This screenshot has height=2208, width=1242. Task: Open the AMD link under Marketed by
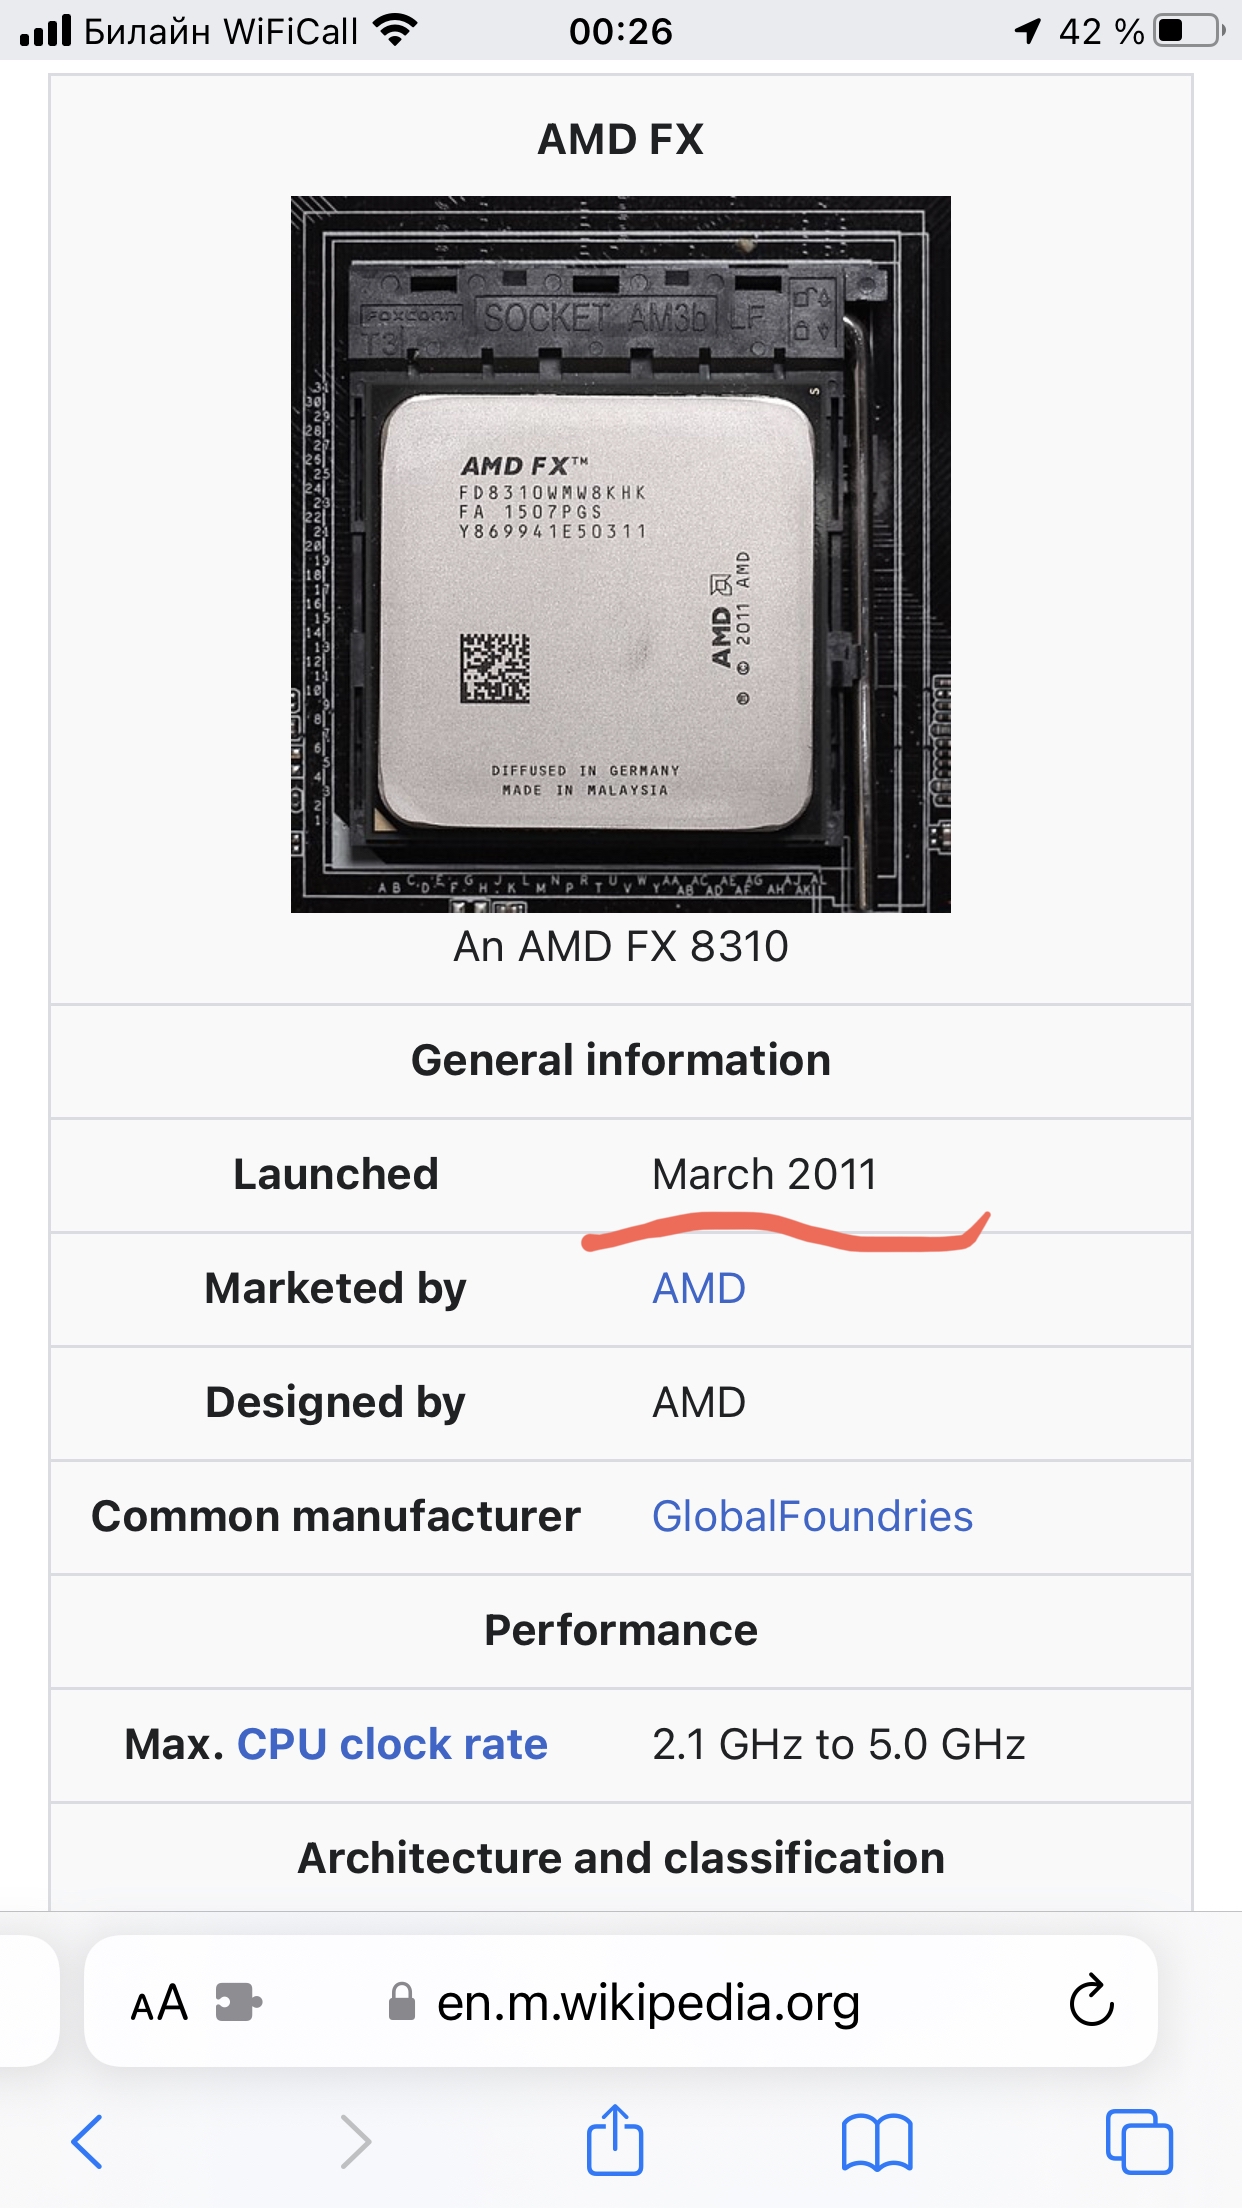pos(699,1288)
